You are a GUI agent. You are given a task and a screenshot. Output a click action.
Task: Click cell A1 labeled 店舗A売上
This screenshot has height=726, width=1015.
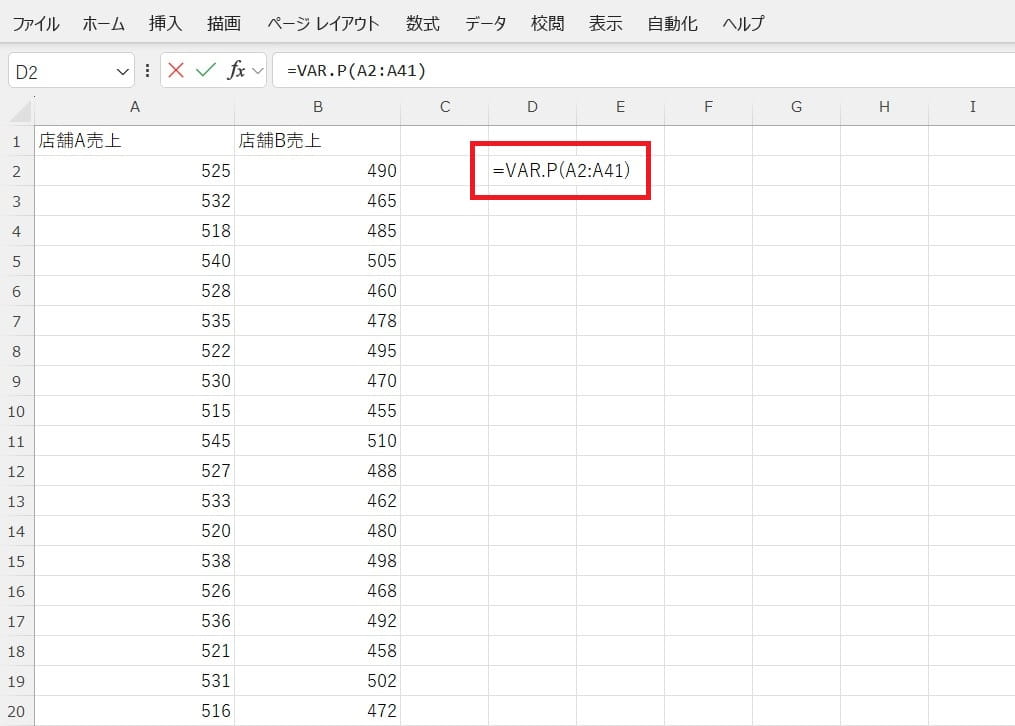pyautogui.click(x=134, y=141)
